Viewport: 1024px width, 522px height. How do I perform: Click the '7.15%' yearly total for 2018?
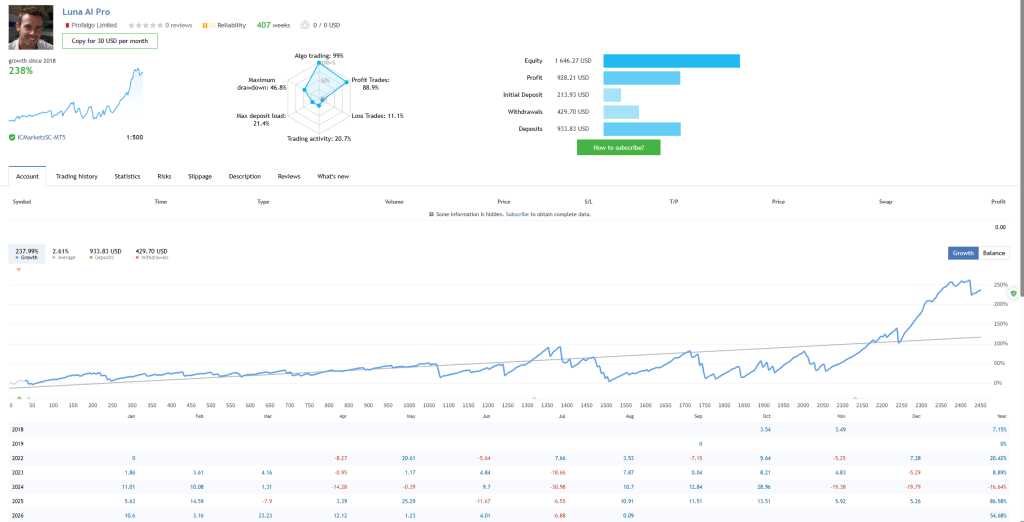point(999,429)
